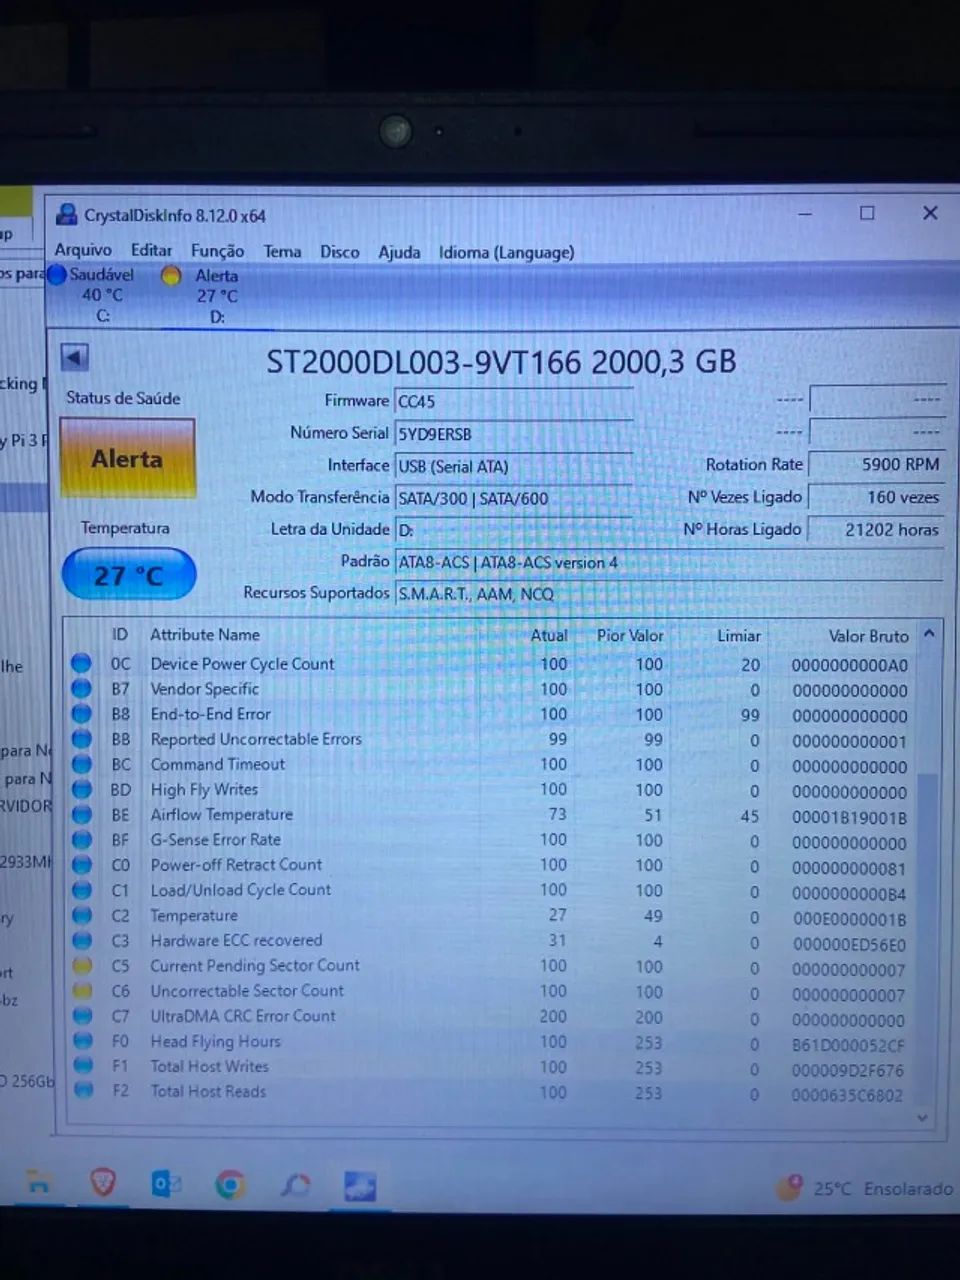Click the status icon for High Fly Writes
Viewport: 960px width, 1280px height.
click(x=82, y=789)
